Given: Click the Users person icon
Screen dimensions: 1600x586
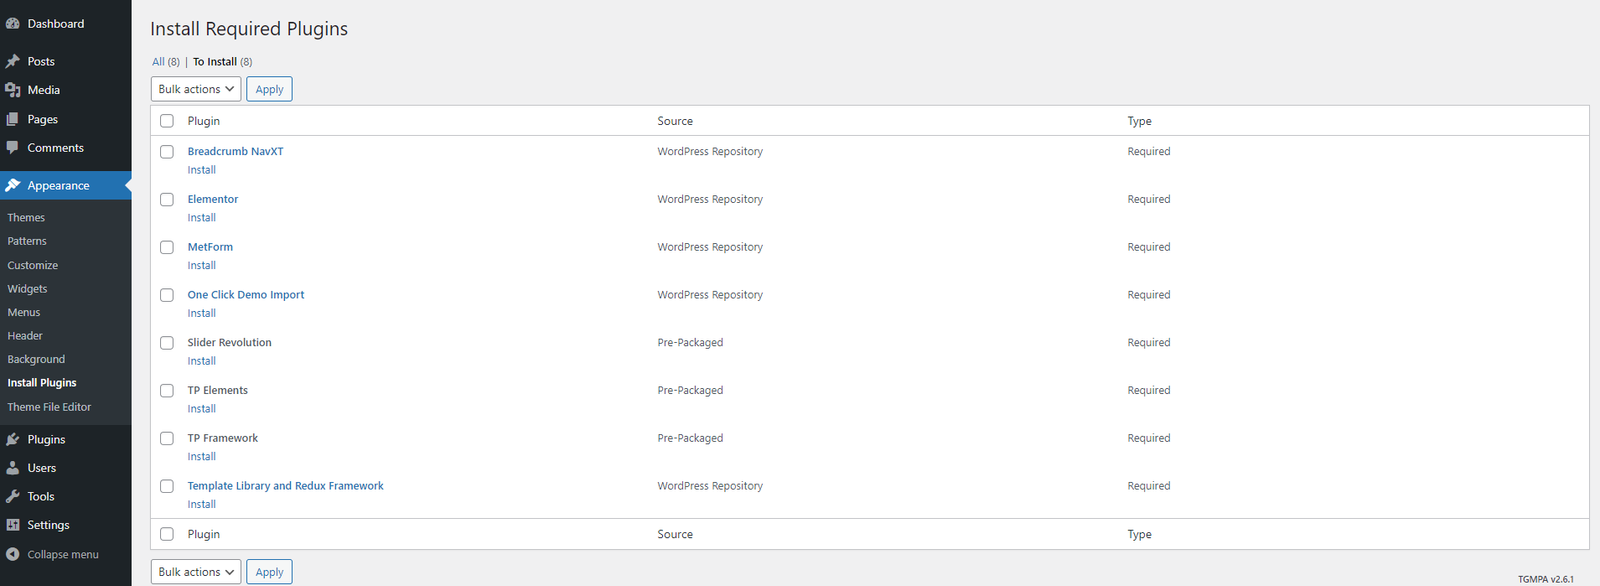Looking at the screenshot, I should 13,468.
